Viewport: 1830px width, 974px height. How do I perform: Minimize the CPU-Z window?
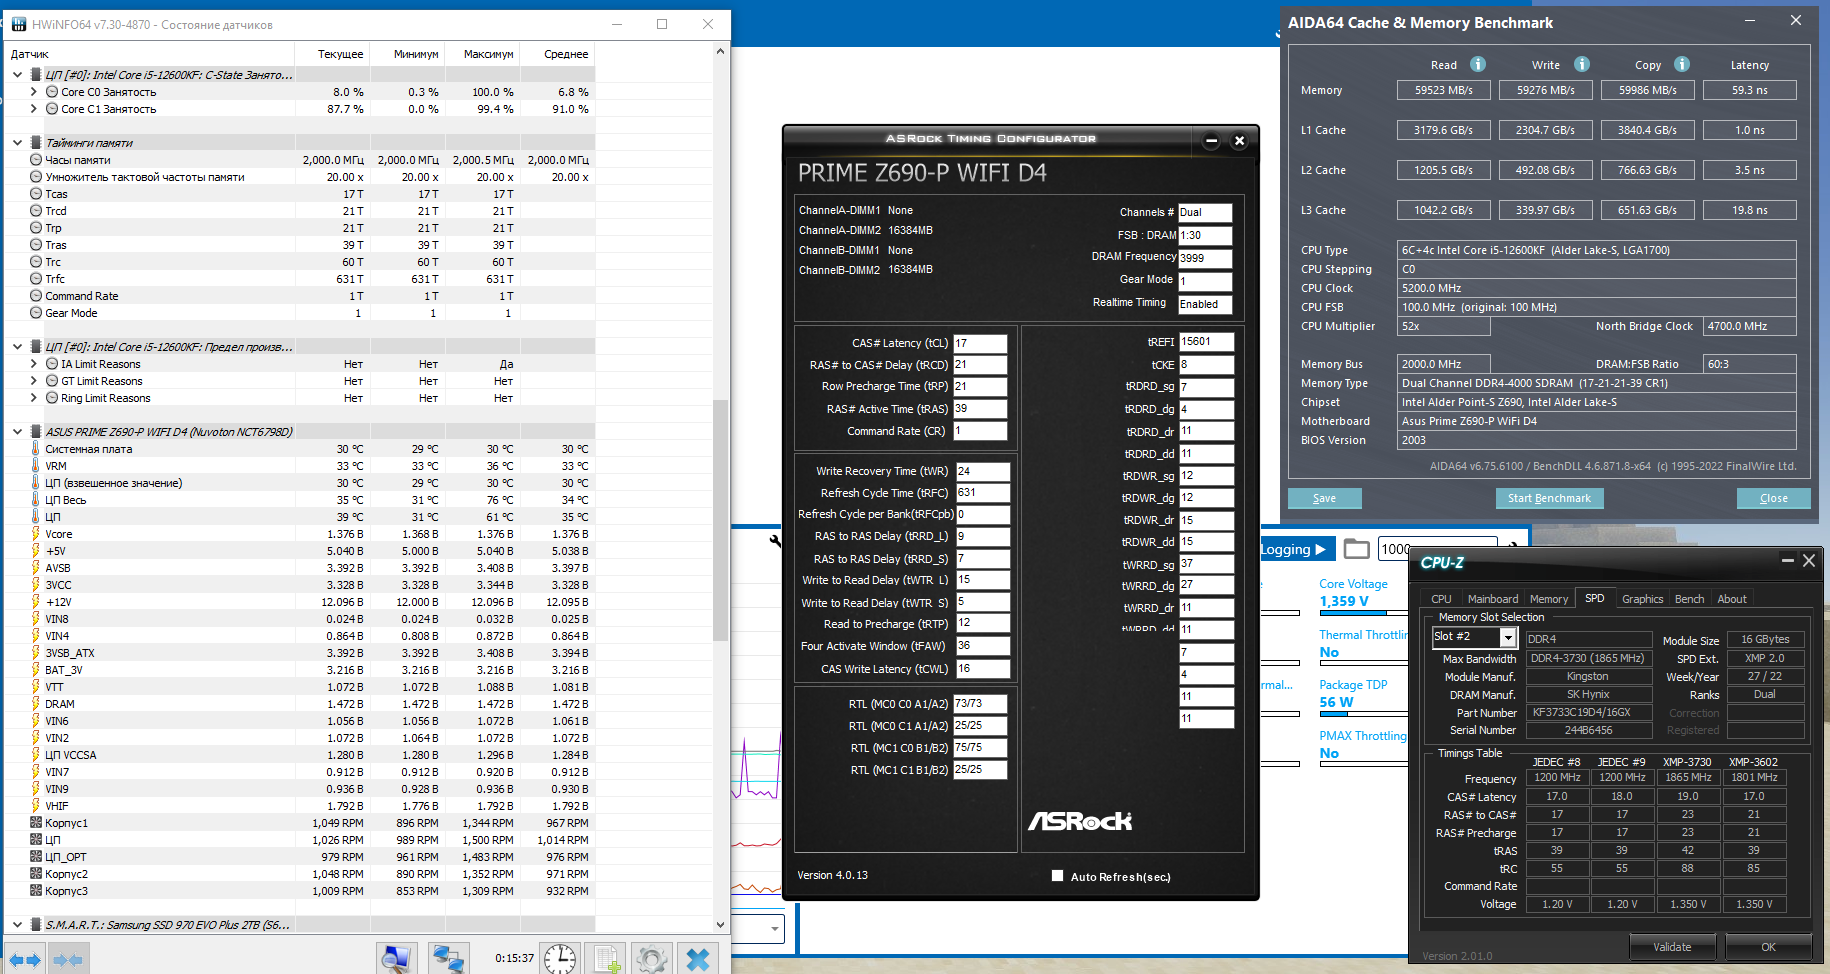point(1787,561)
